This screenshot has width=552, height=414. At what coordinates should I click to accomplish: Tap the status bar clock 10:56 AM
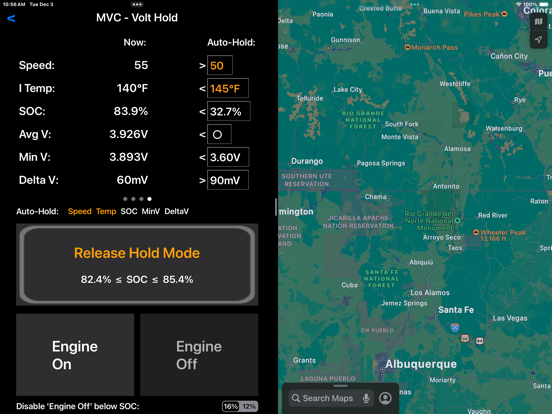tap(14, 4)
